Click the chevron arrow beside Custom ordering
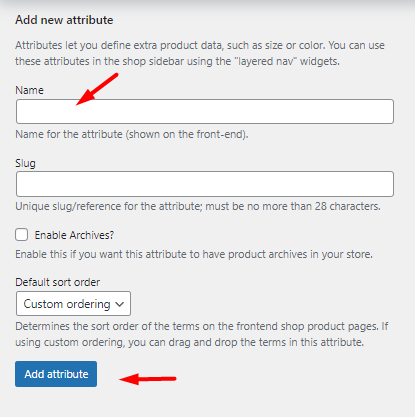The image size is (415, 417). coord(119,304)
